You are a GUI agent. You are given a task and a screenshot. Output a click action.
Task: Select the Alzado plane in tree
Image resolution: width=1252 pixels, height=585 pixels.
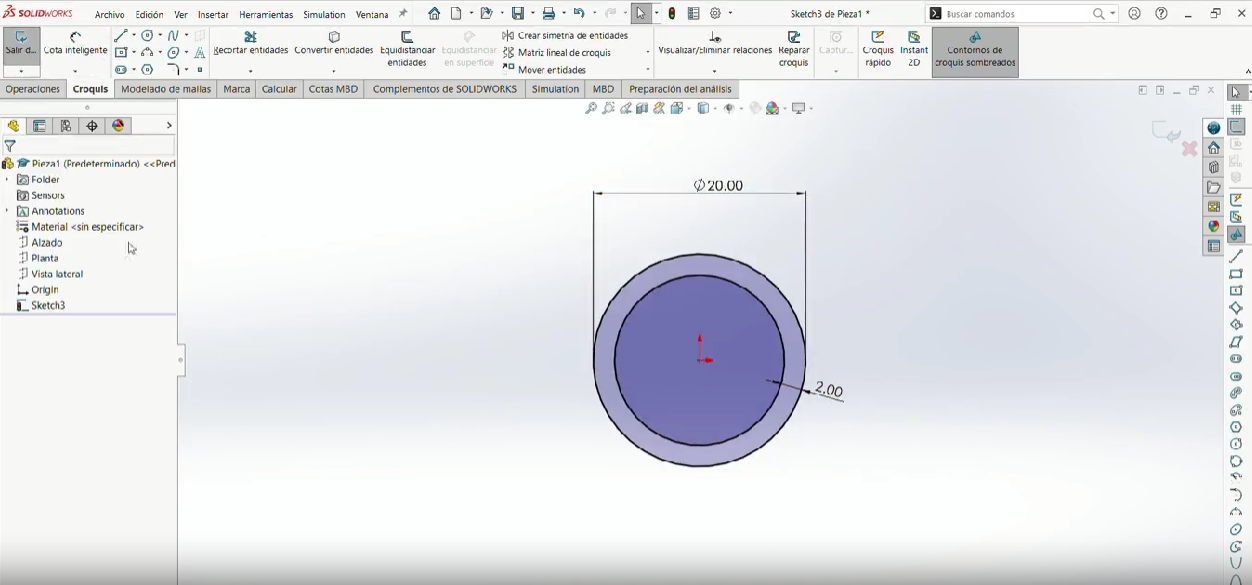(46, 243)
